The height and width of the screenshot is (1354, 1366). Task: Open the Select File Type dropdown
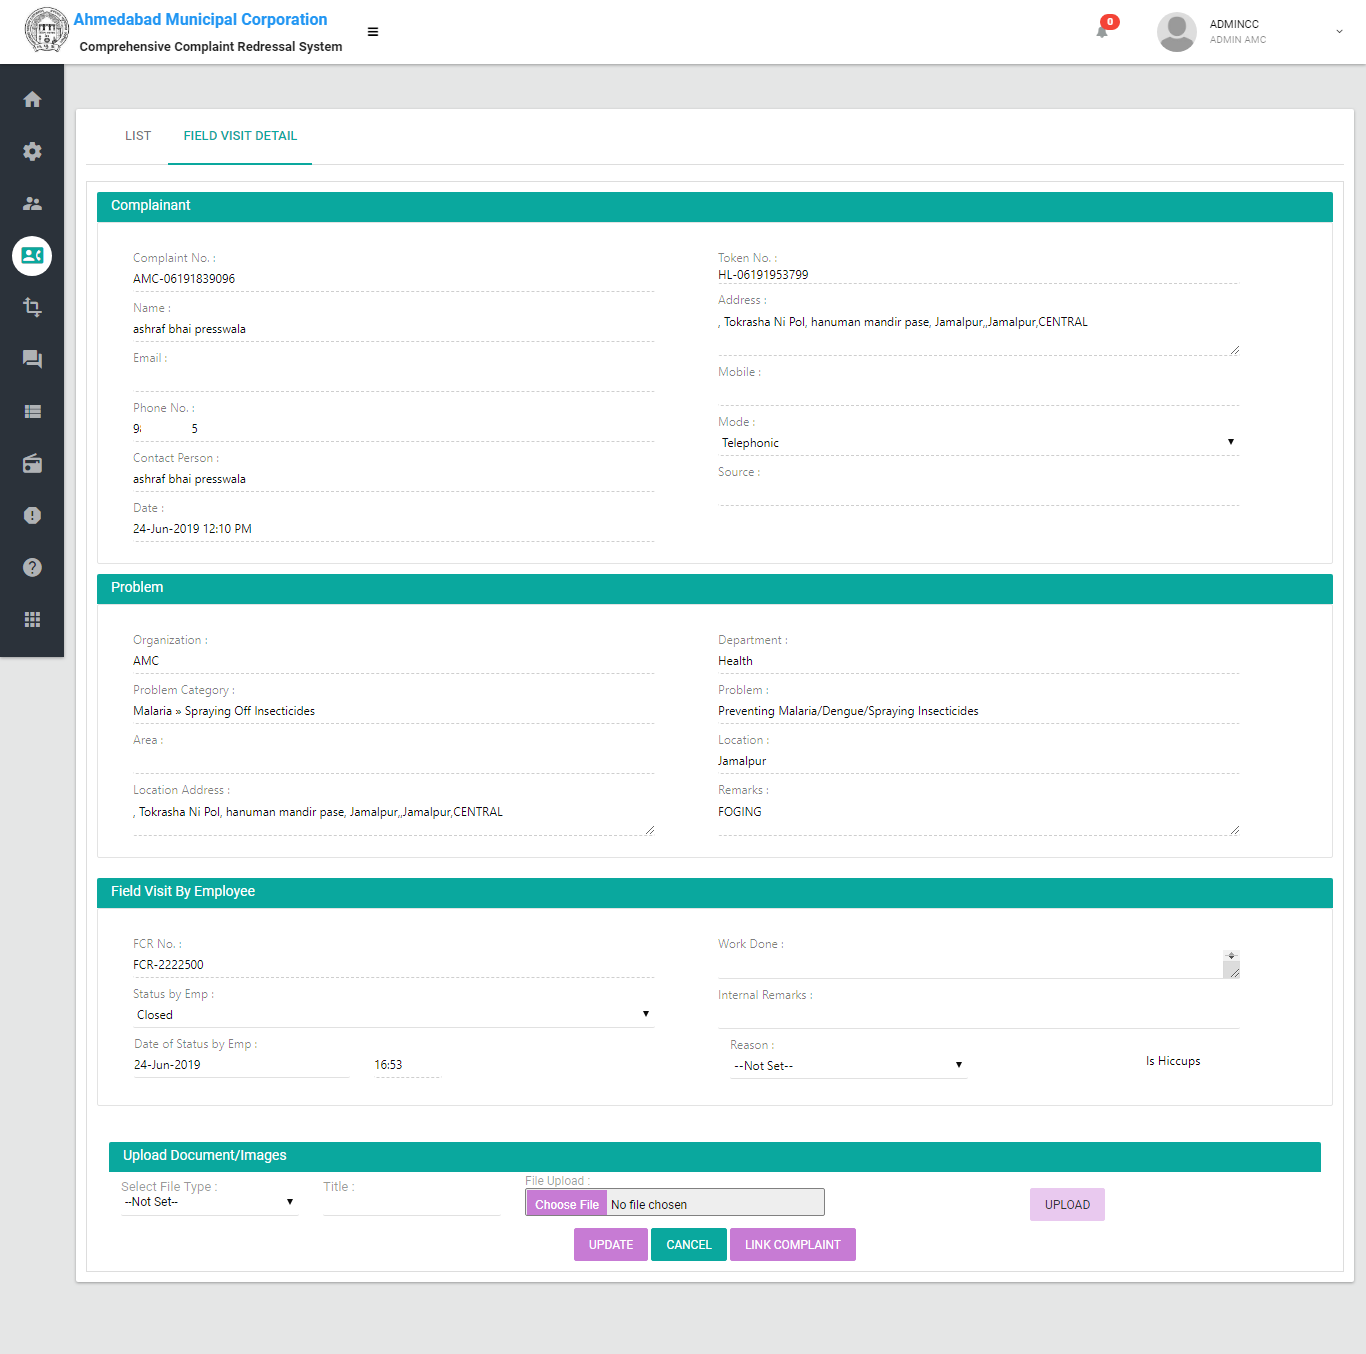pos(209,1202)
